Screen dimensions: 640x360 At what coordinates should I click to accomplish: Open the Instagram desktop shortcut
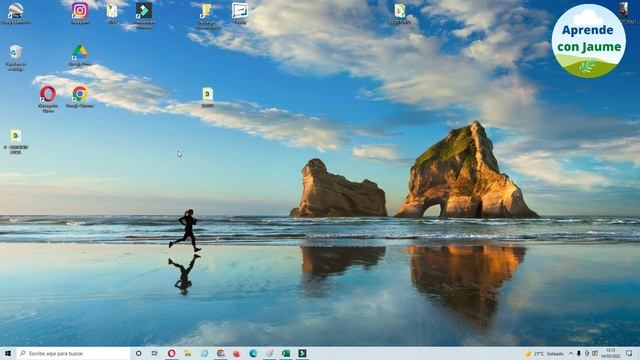click(x=80, y=13)
